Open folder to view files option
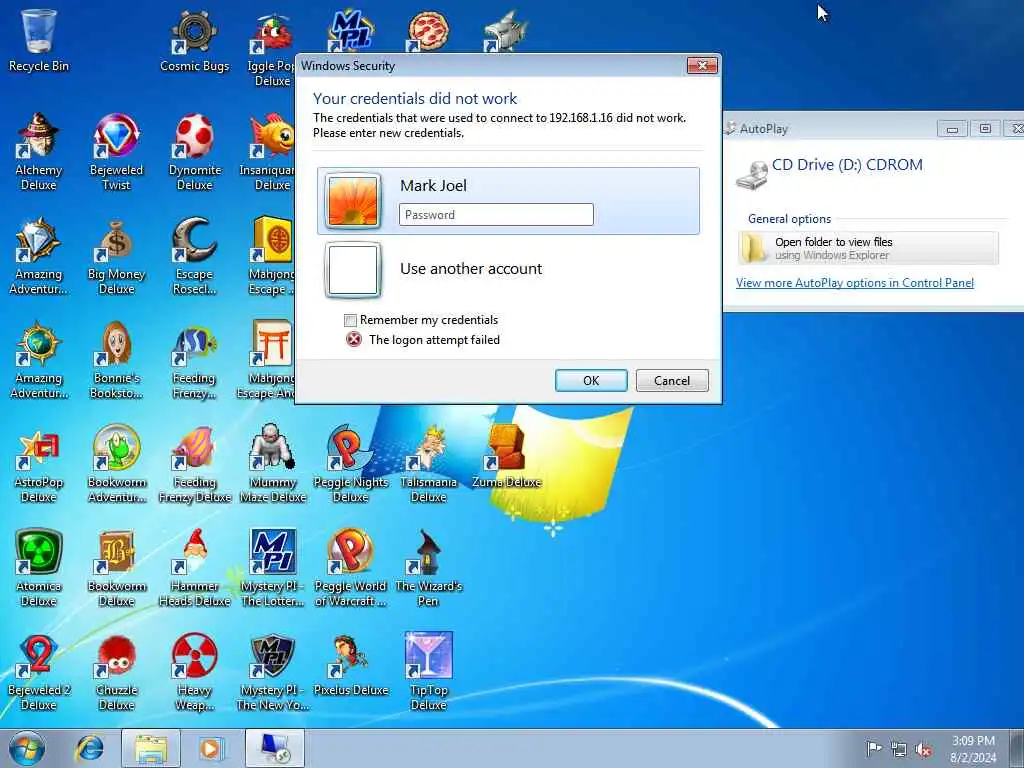The image size is (1024, 768). (869, 248)
